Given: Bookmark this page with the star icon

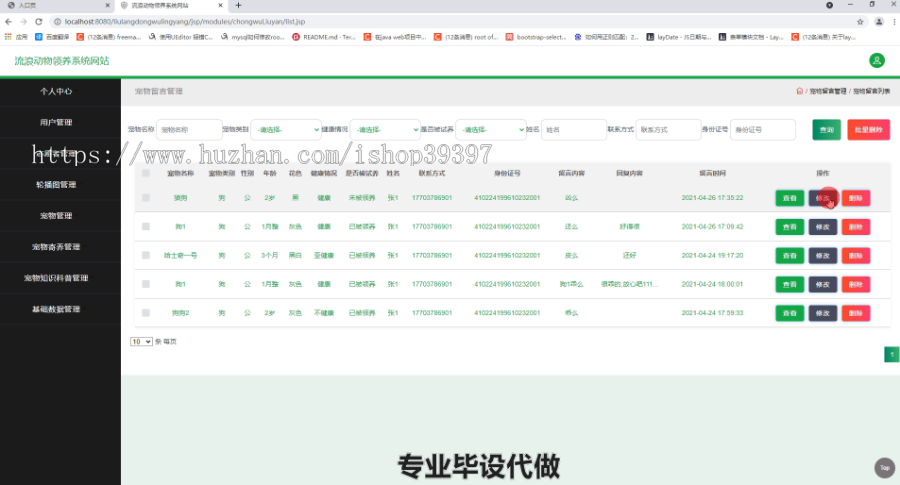Looking at the screenshot, I should pos(860,22).
